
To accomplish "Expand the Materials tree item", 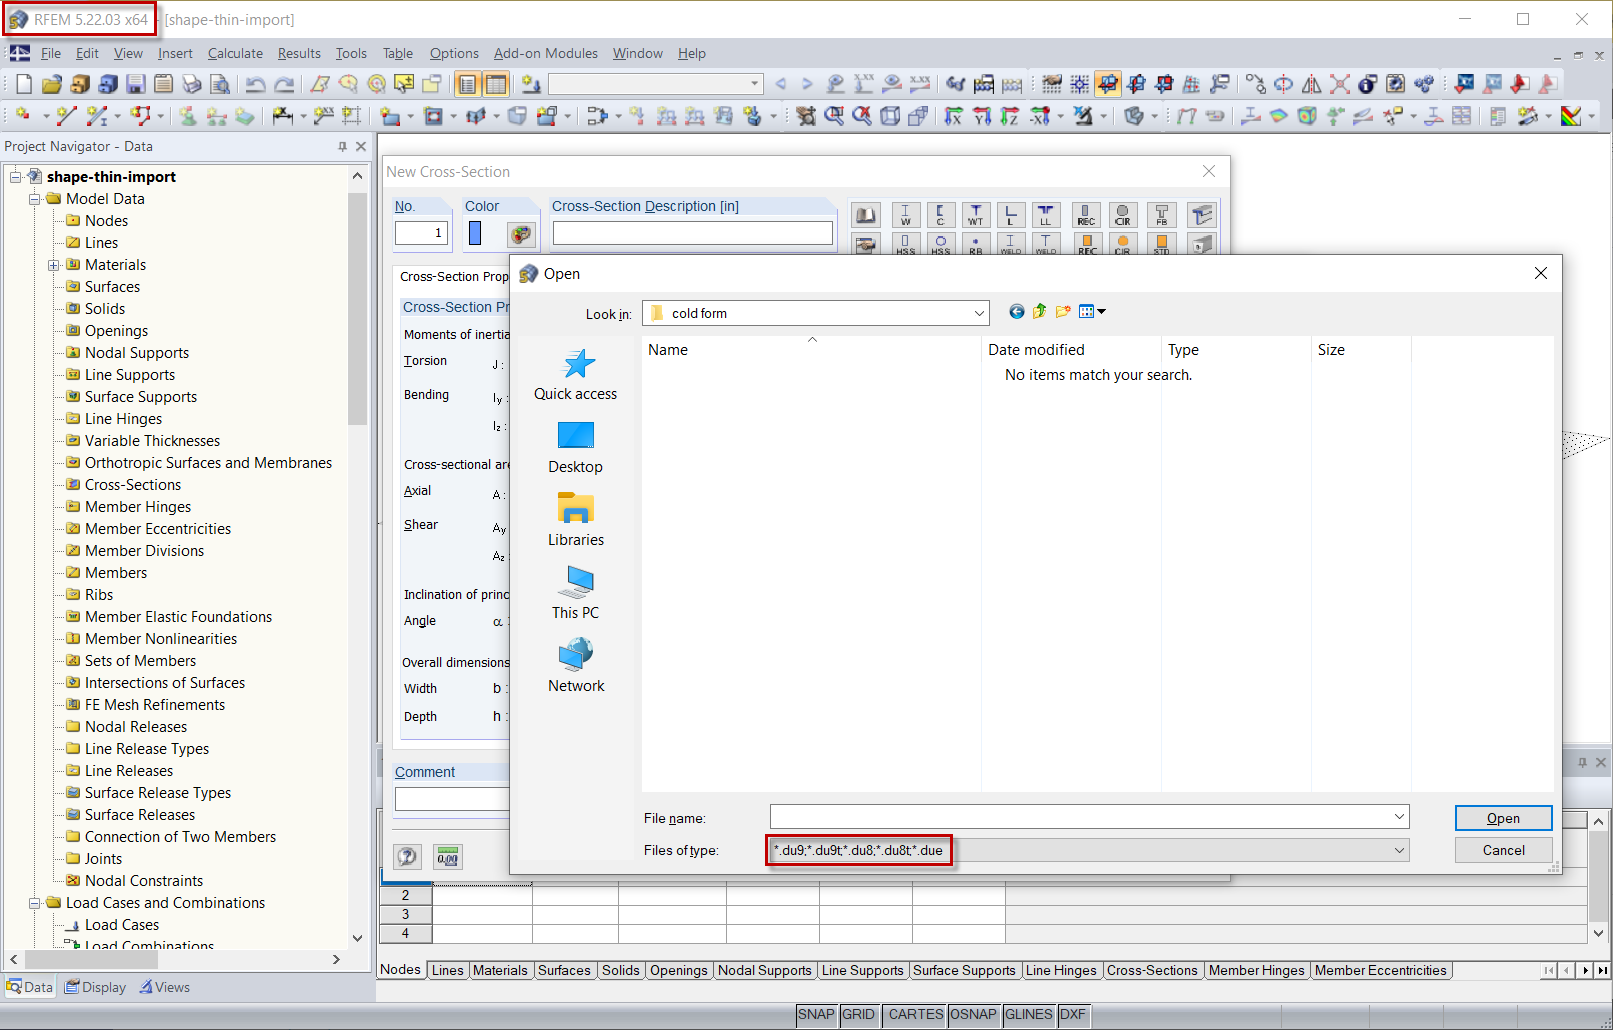I will pyautogui.click(x=54, y=264).
